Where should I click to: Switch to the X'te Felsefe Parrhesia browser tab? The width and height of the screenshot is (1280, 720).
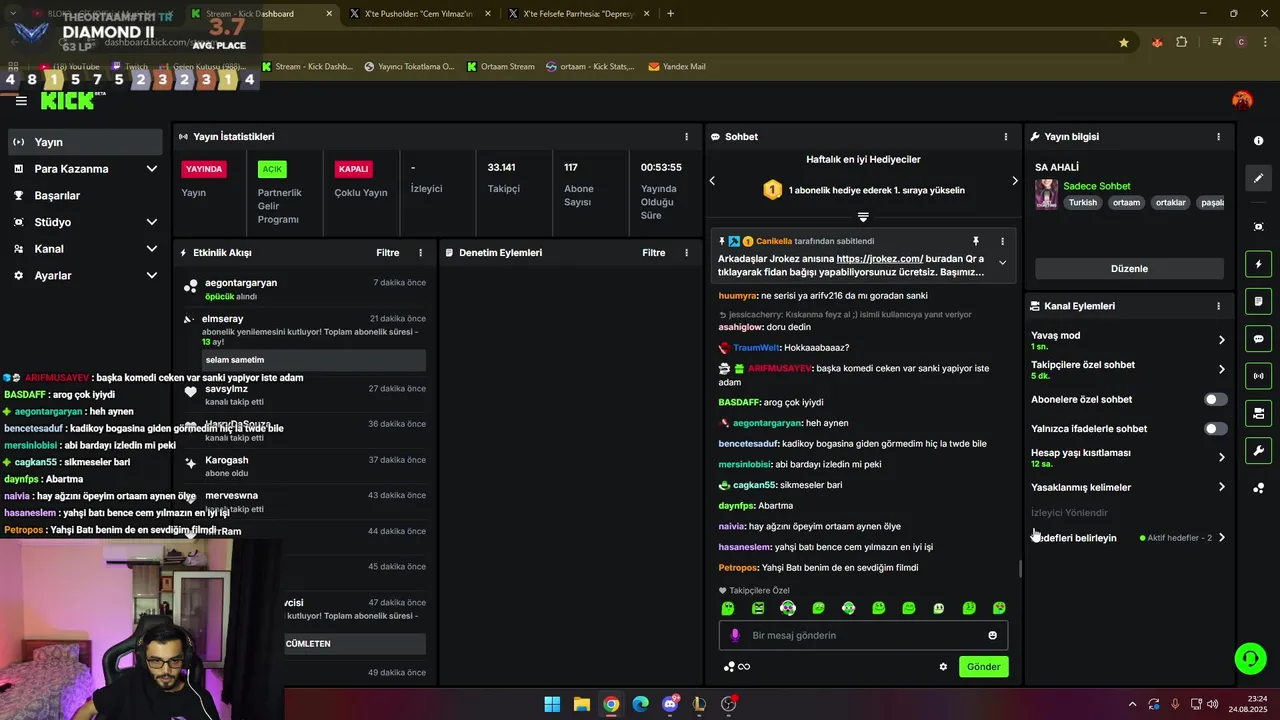pos(578,14)
